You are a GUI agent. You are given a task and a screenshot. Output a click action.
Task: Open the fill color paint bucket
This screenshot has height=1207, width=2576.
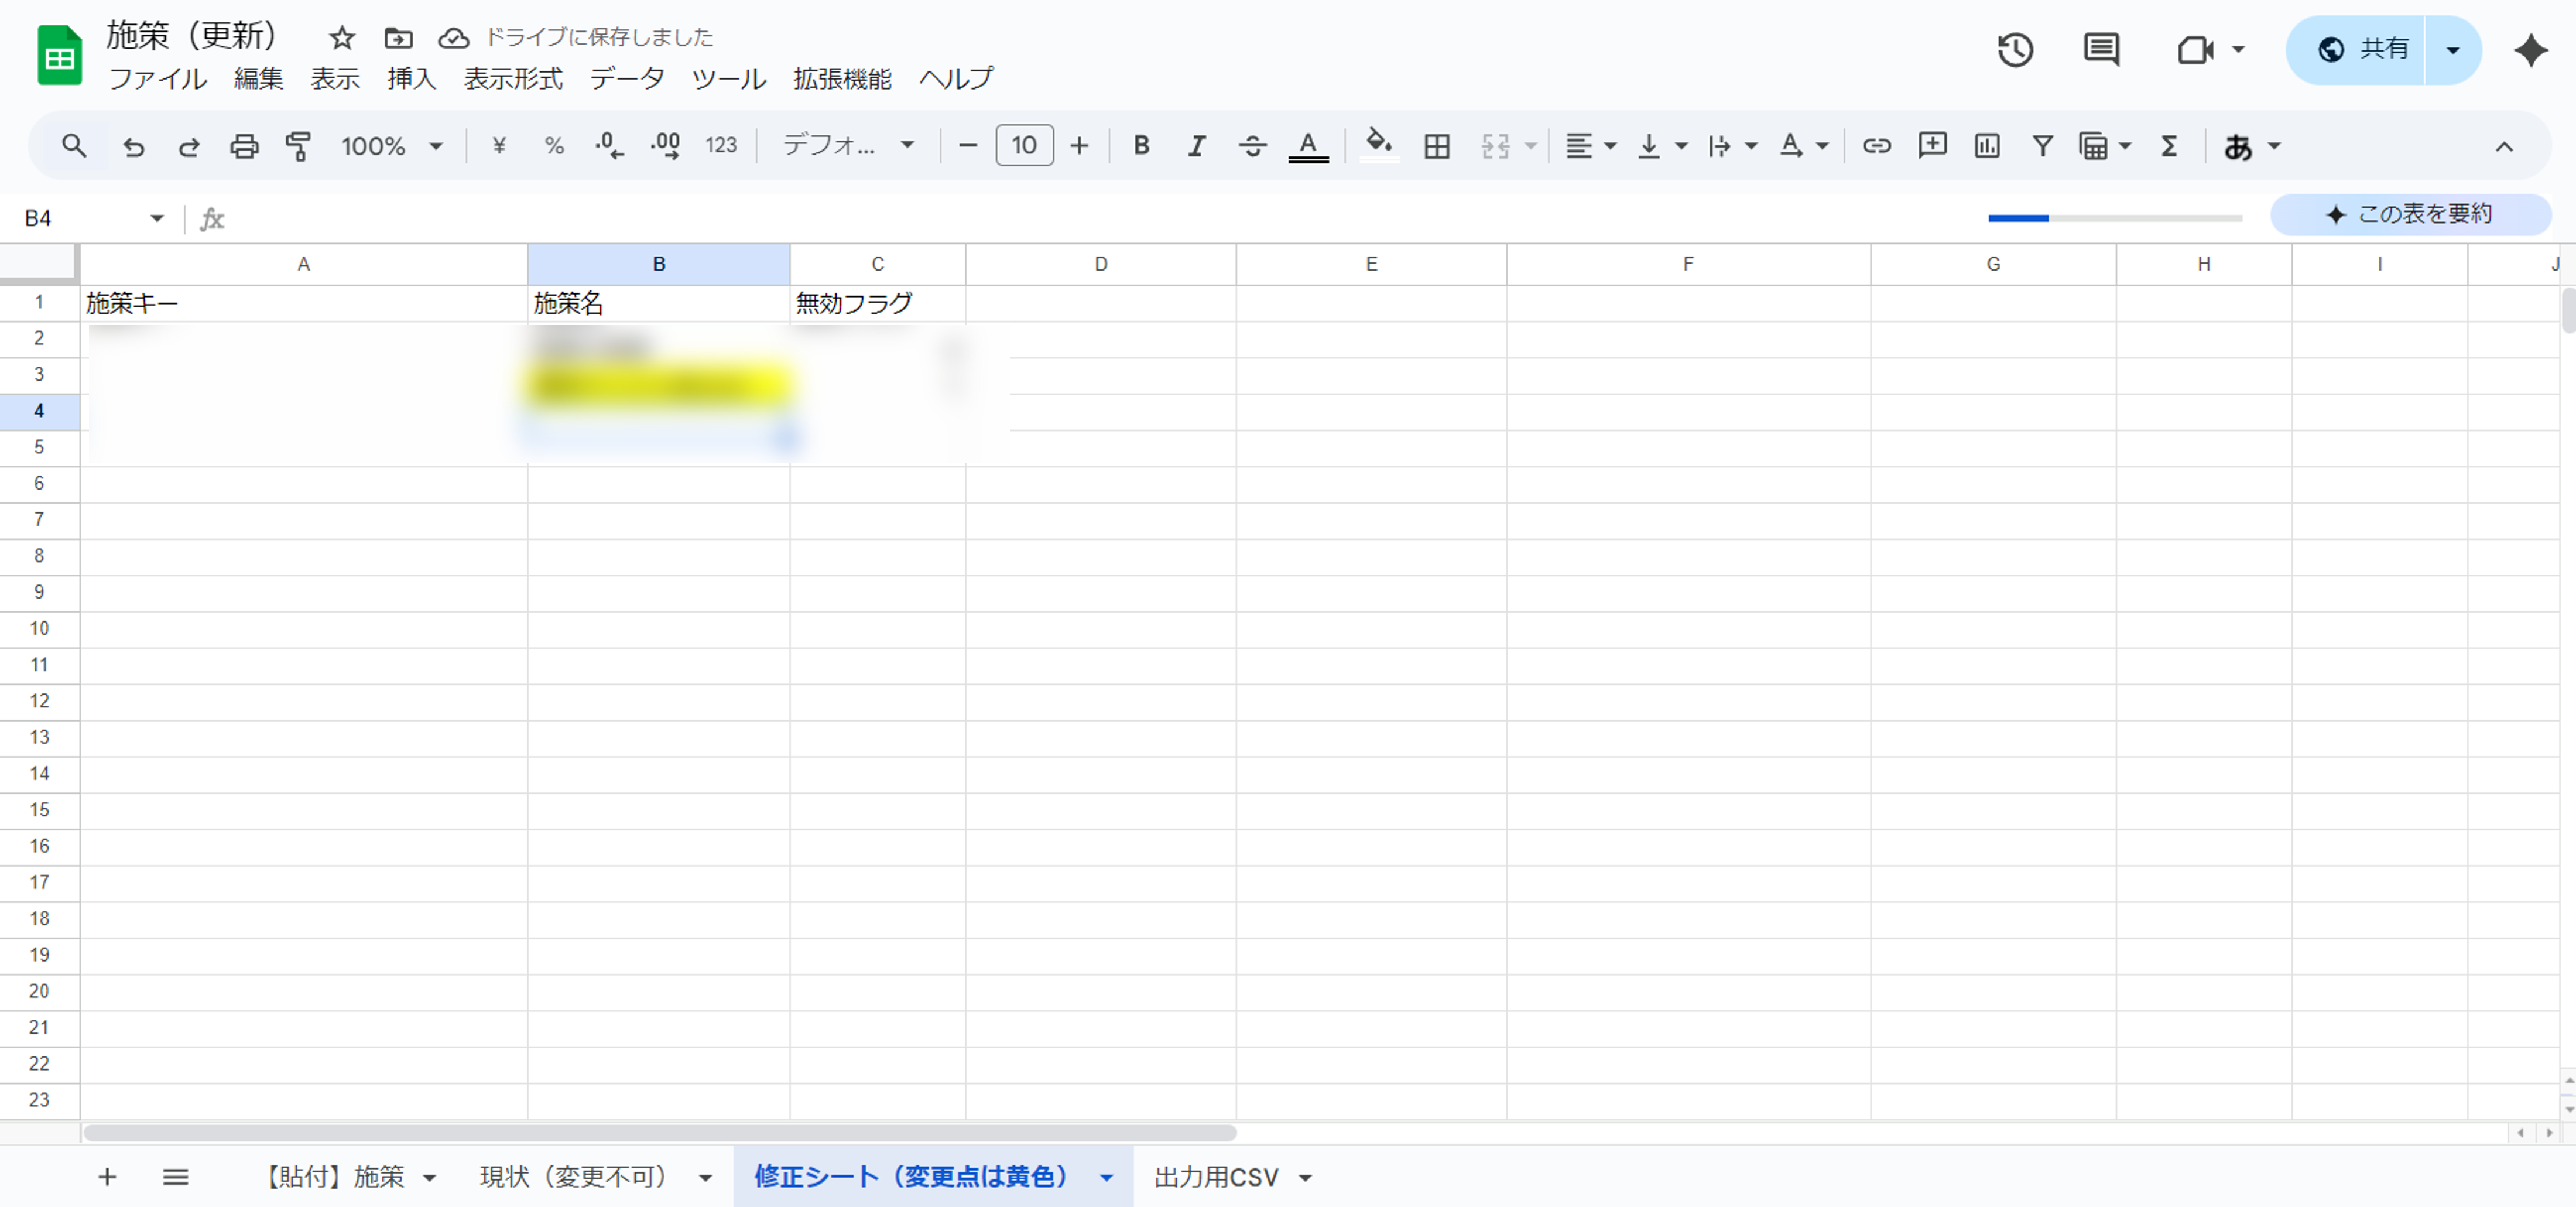[1379, 146]
